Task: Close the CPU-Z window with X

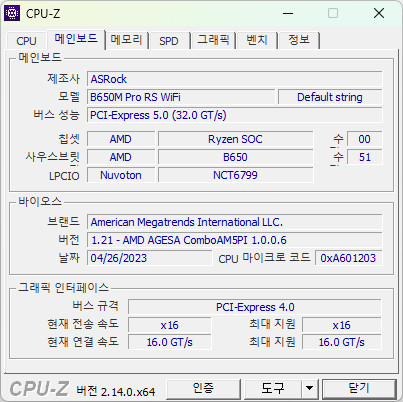Action: 379,13
